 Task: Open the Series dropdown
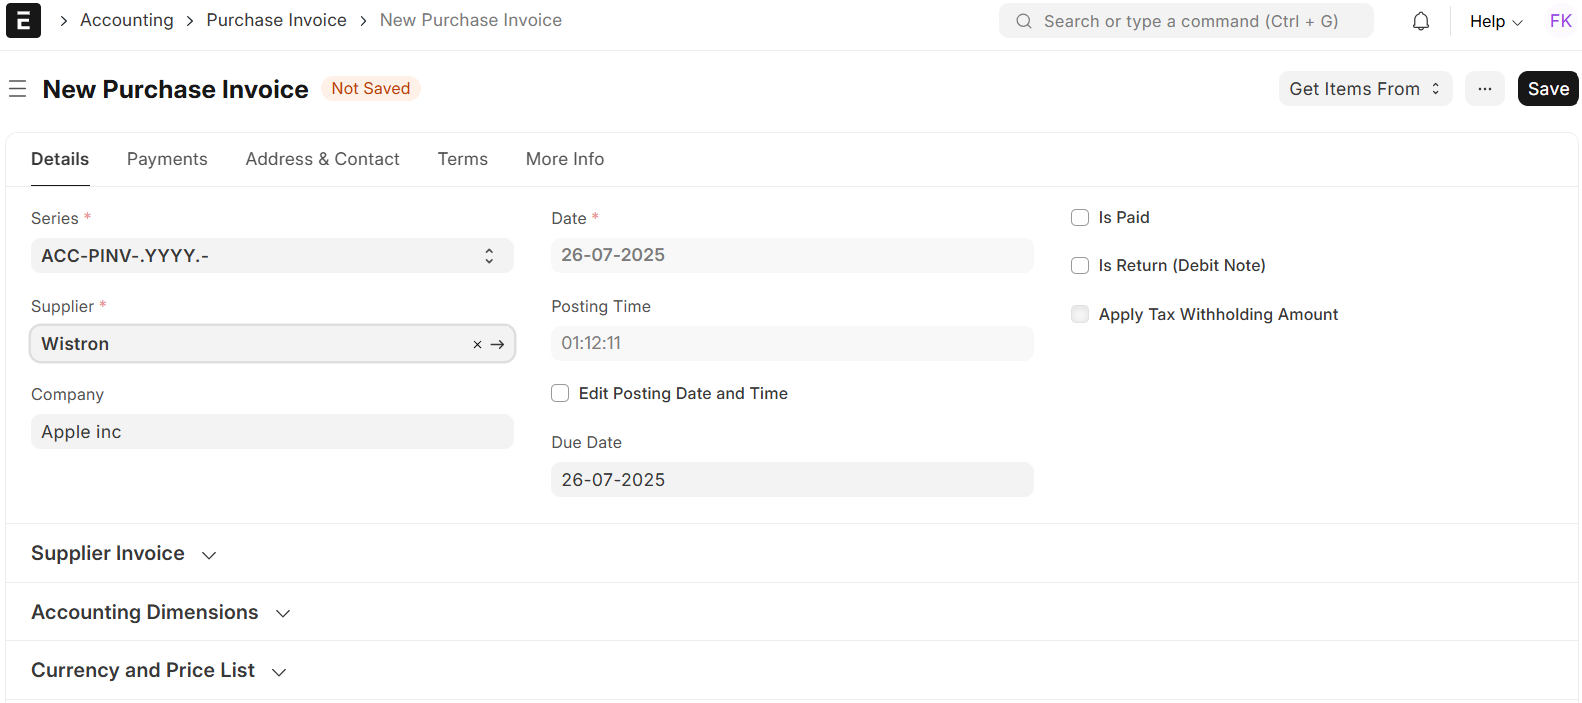(x=272, y=256)
